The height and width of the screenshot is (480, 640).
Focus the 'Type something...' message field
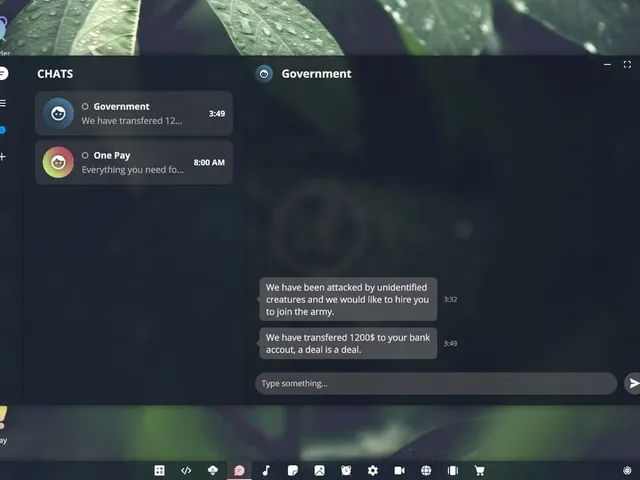point(436,384)
